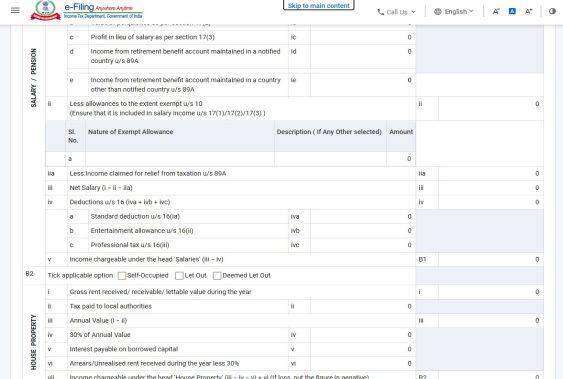Open the hamburger navigation menu

tap(15, 10)
